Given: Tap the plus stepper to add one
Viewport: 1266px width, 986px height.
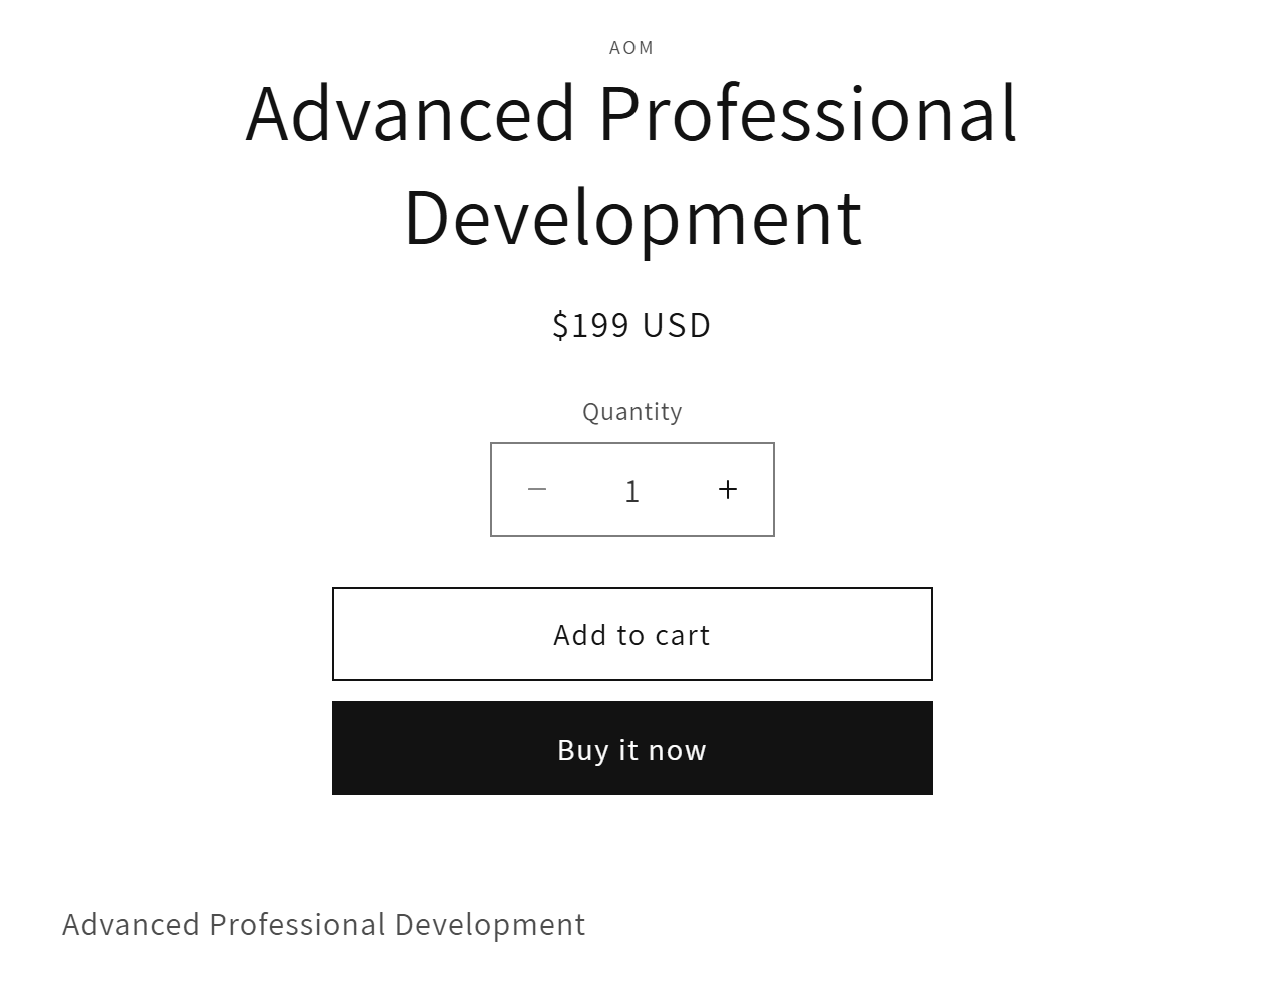Looking at the screenshot, I should pyautogui.click(x=727, y=489).
